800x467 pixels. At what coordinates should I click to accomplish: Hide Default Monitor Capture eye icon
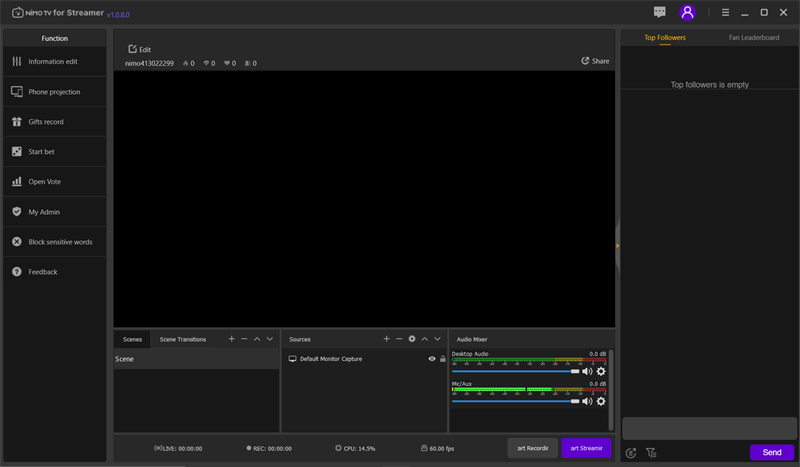(x=432, y=359)
